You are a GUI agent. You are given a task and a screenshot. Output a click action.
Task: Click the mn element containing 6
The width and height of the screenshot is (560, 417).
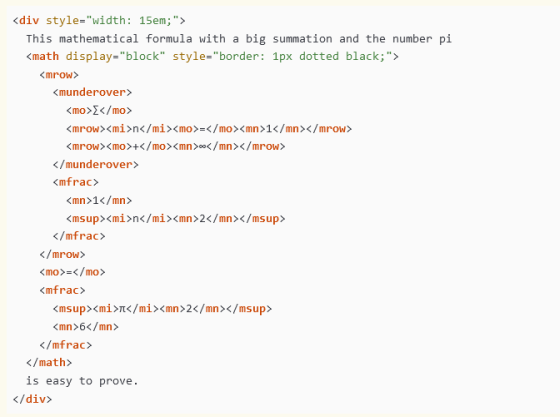click(x=85, y=327)
